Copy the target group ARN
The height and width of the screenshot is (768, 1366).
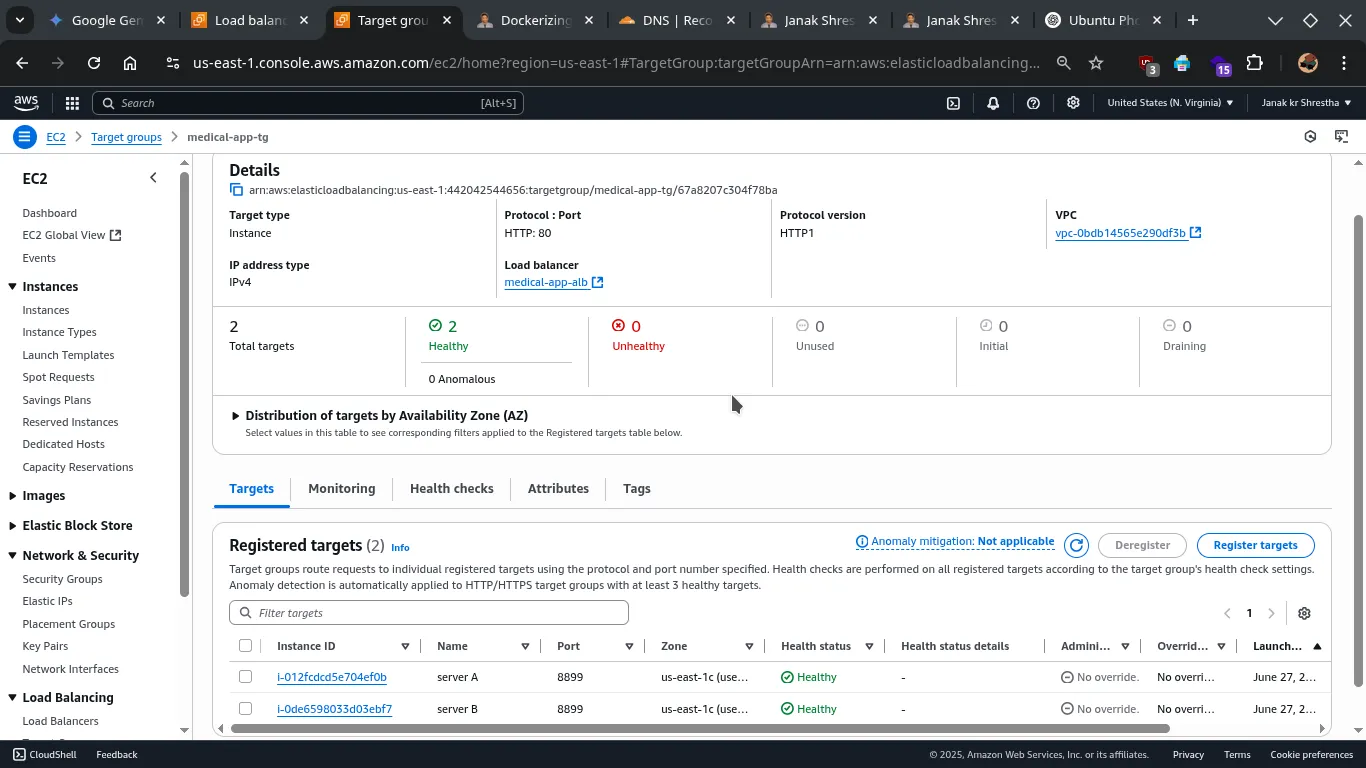(x=237, y=190)
